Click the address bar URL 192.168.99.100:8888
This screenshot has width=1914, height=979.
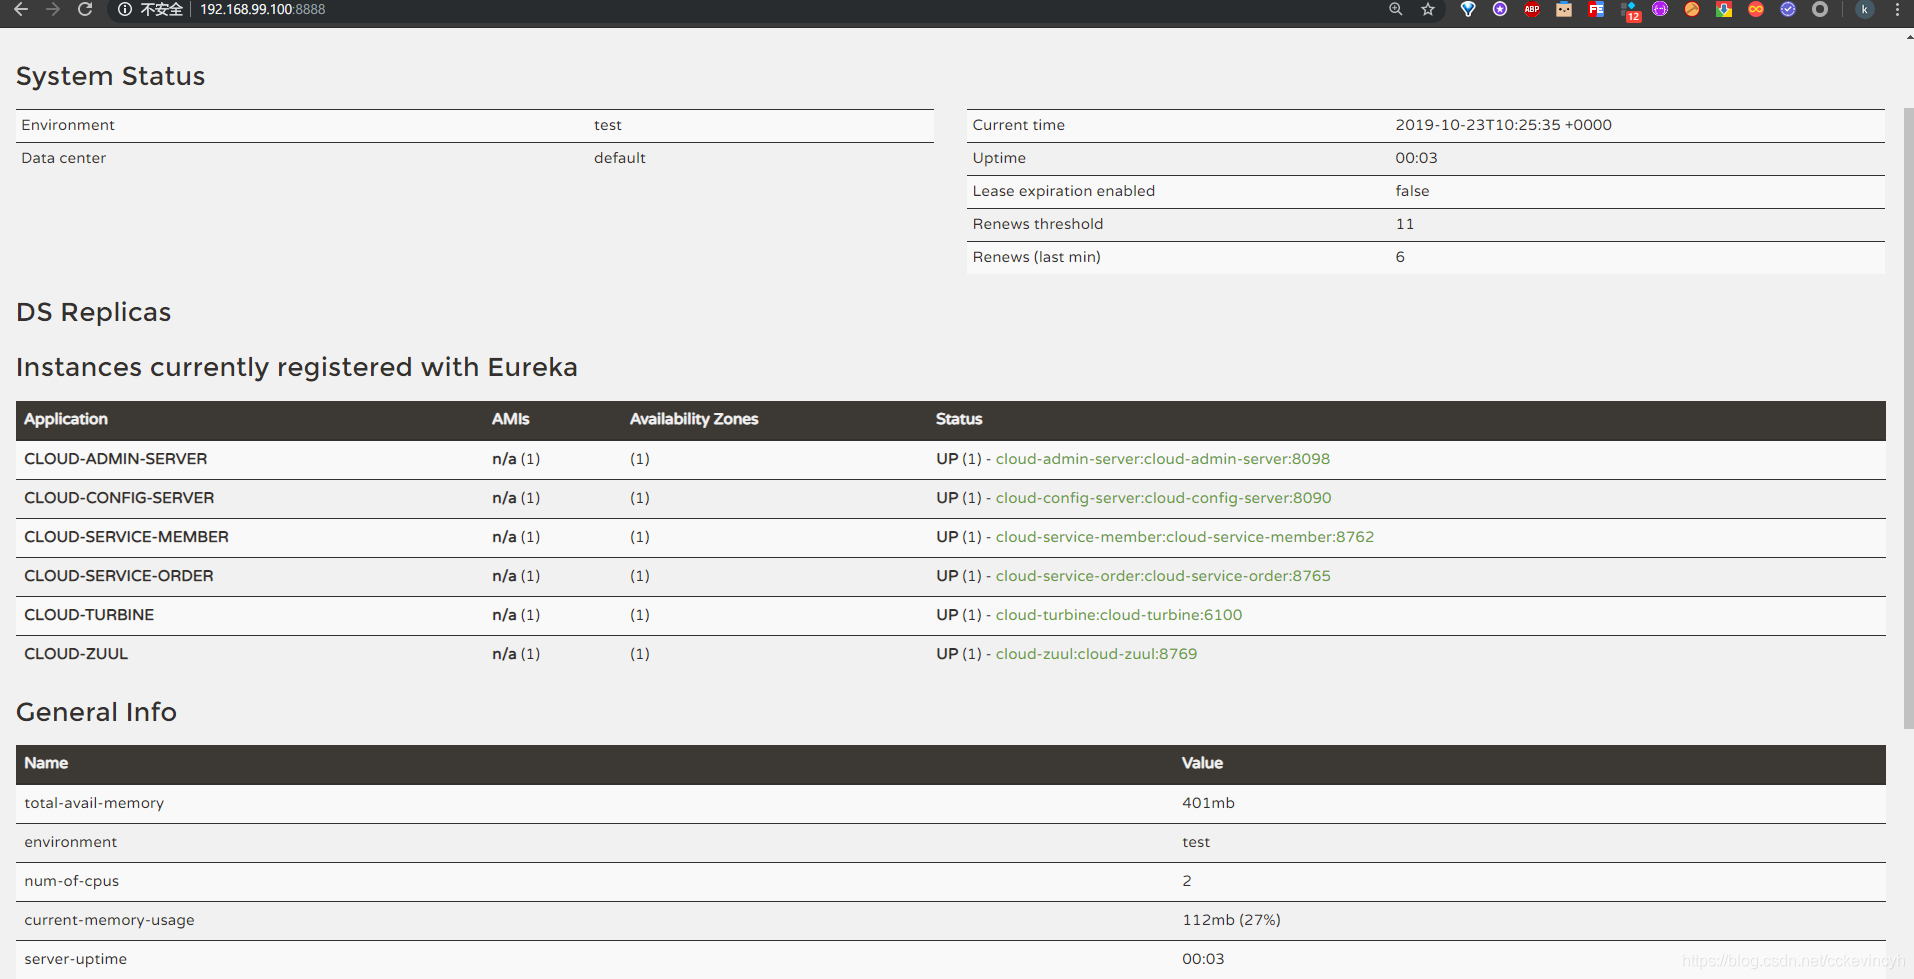click(262, 9)
